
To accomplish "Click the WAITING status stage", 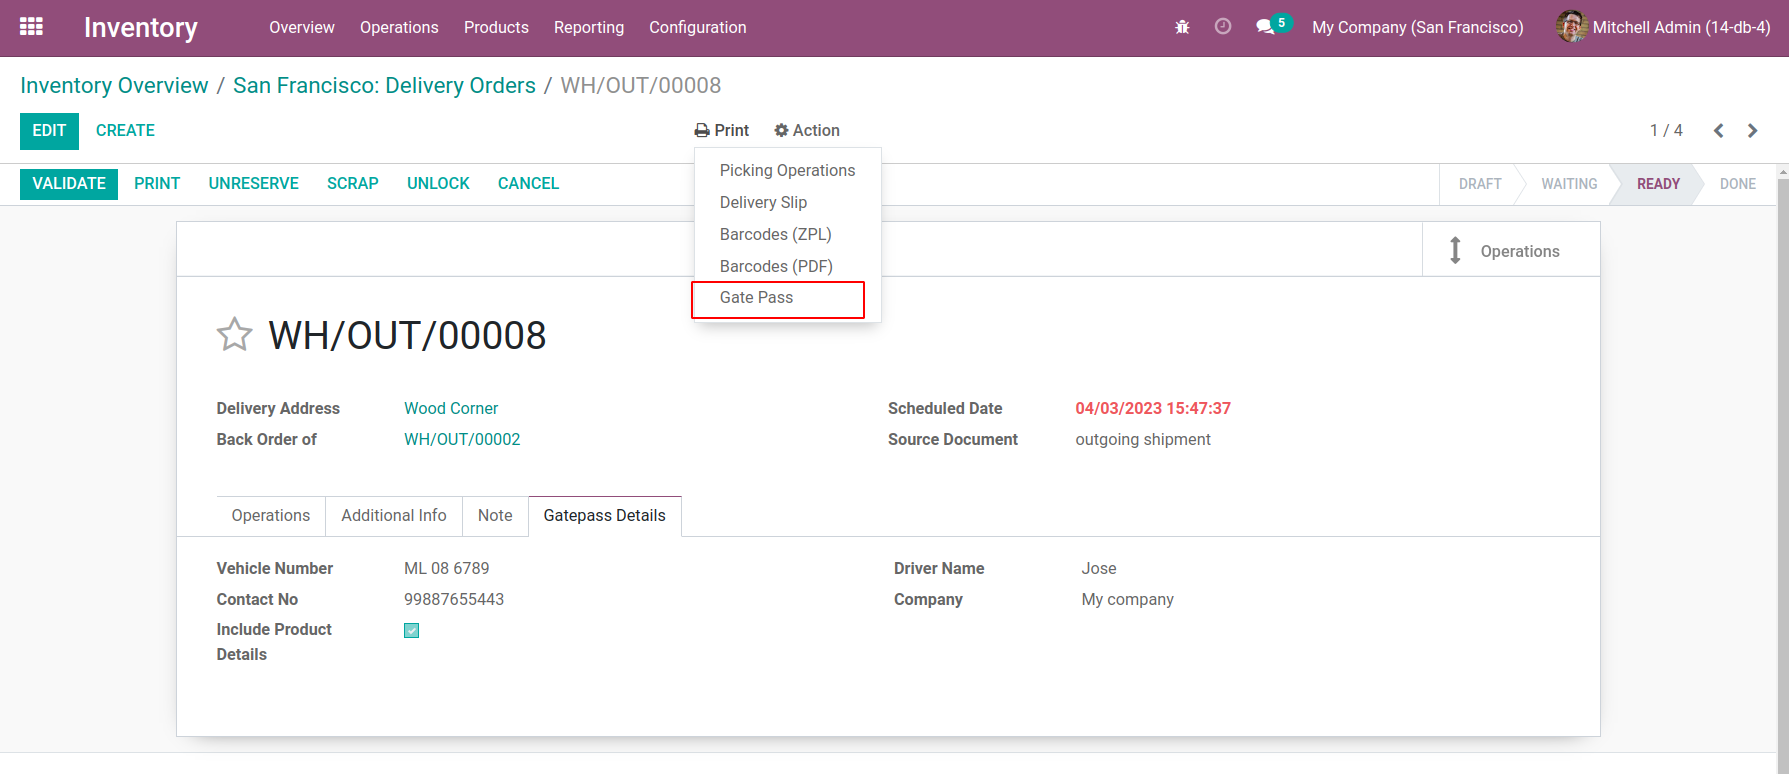I will pos(1569,184).
